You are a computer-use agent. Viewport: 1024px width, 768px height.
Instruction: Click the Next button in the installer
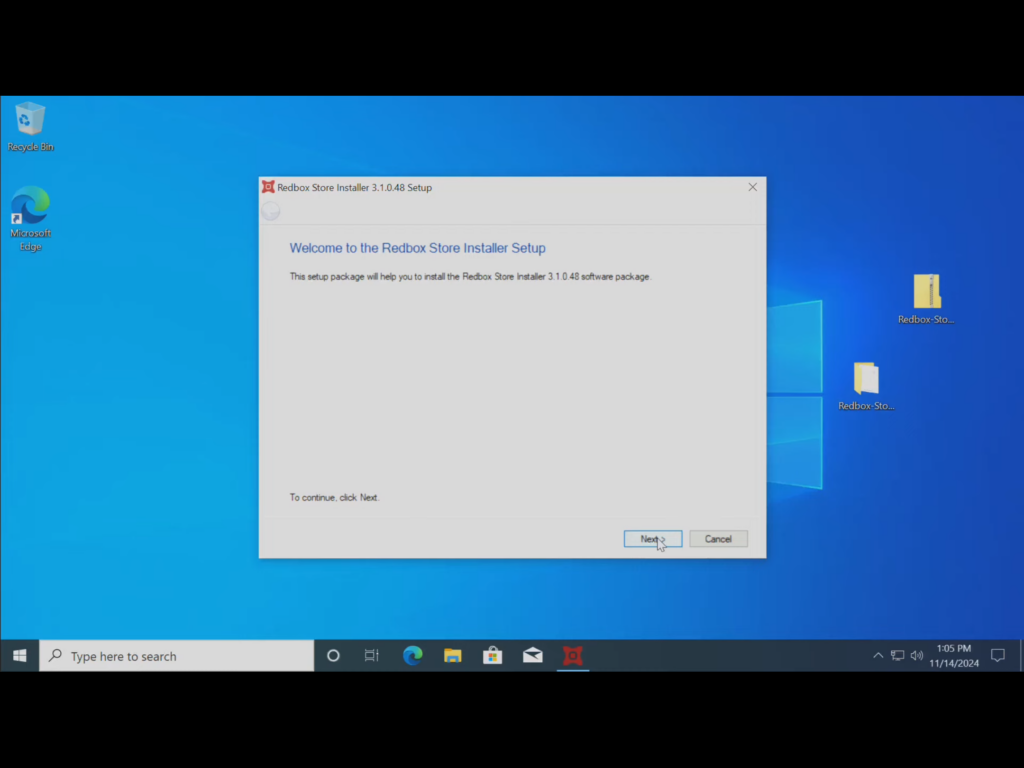pyautogui.click(x=652, y=539)
